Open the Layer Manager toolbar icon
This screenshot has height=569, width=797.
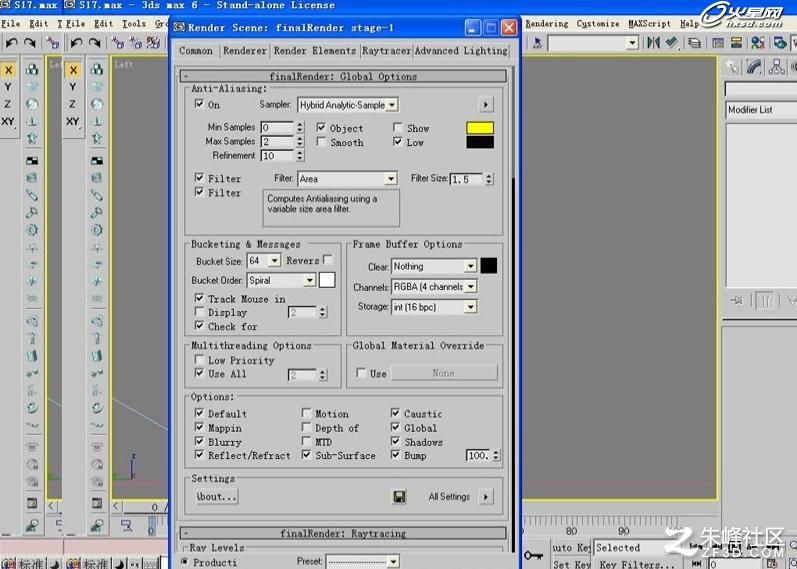pyautogui.click(x=694, y=43)
